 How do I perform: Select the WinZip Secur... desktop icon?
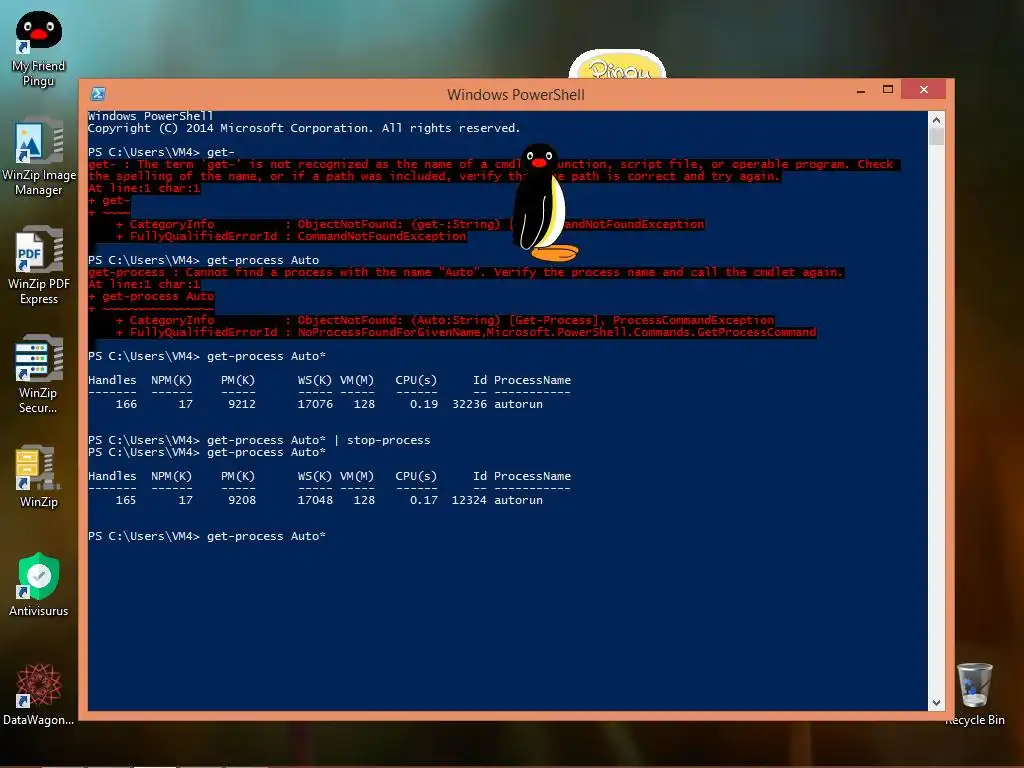[x=39, y=374]
